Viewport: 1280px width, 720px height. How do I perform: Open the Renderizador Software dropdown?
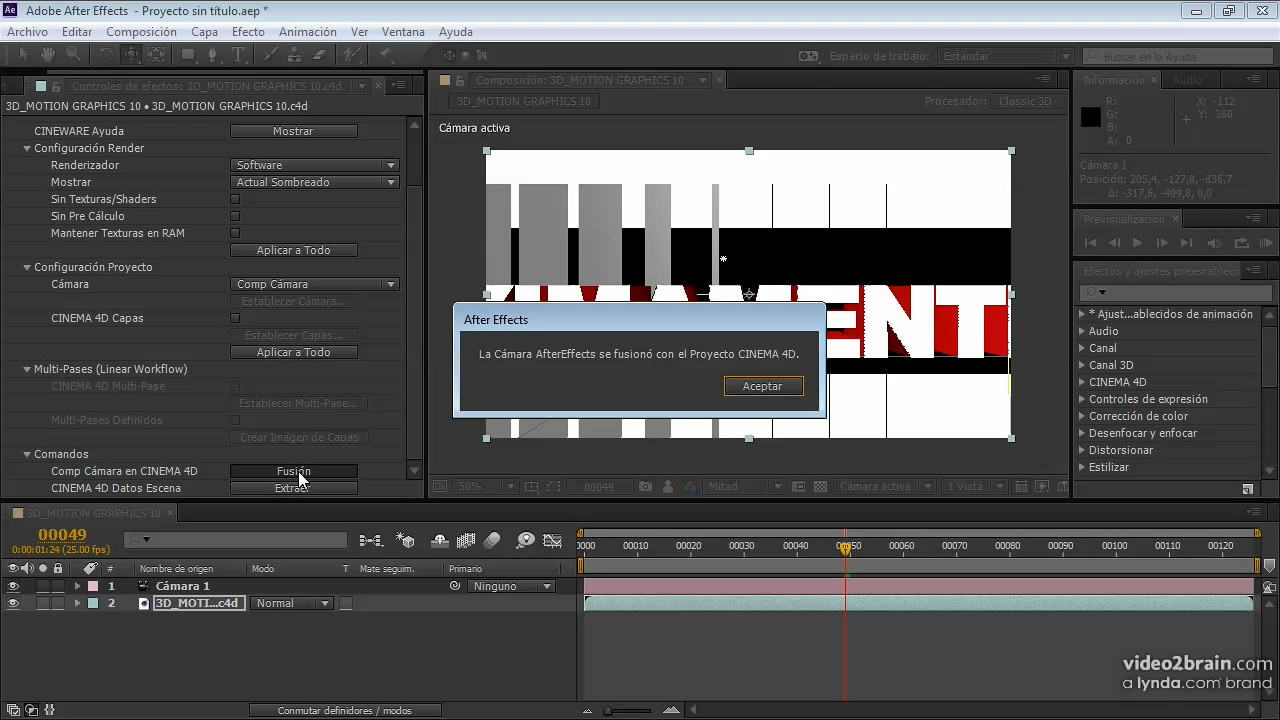point(315,165)
